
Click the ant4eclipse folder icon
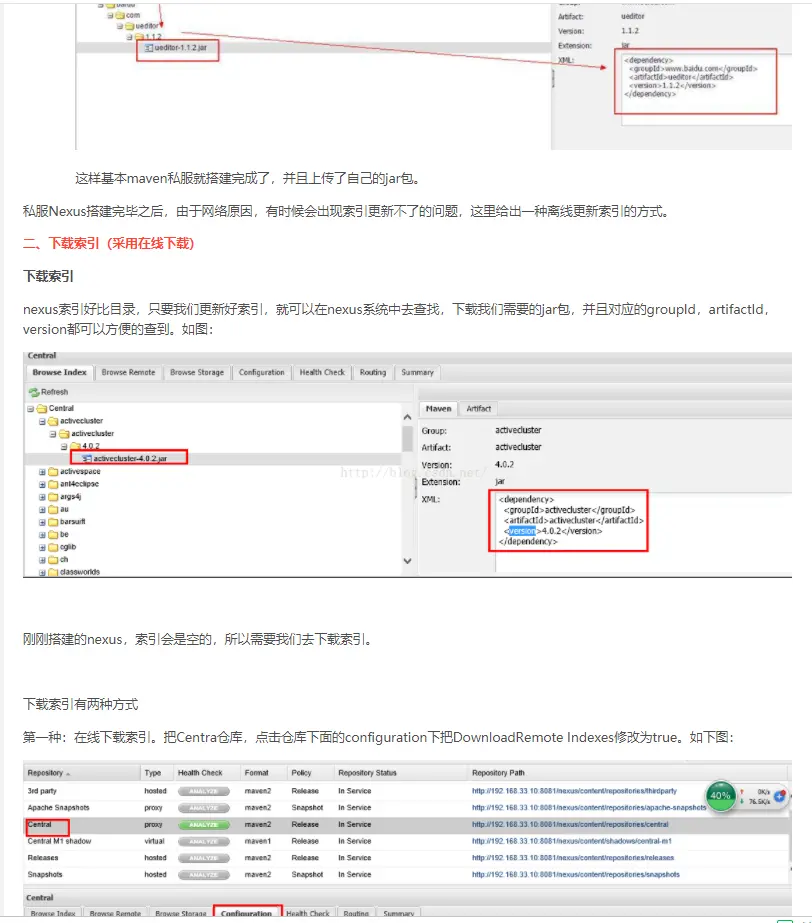tap(53, 484)
